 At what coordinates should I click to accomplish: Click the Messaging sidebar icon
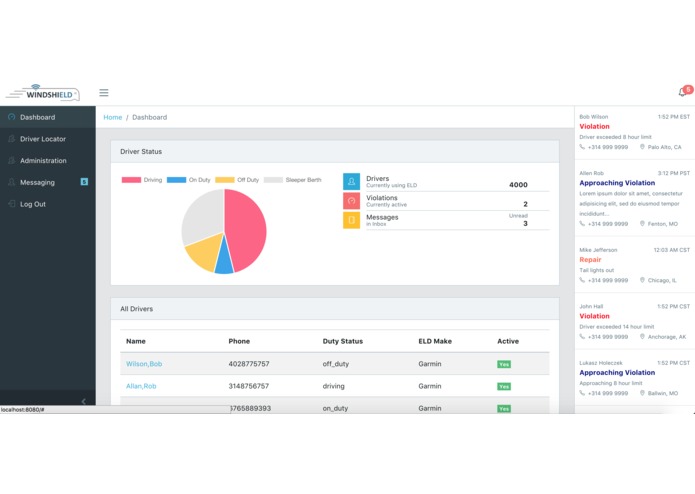12,182
